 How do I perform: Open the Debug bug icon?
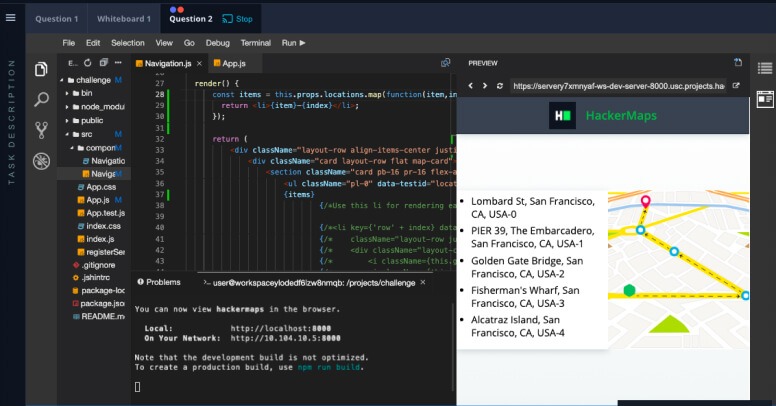tap(41, 161)
